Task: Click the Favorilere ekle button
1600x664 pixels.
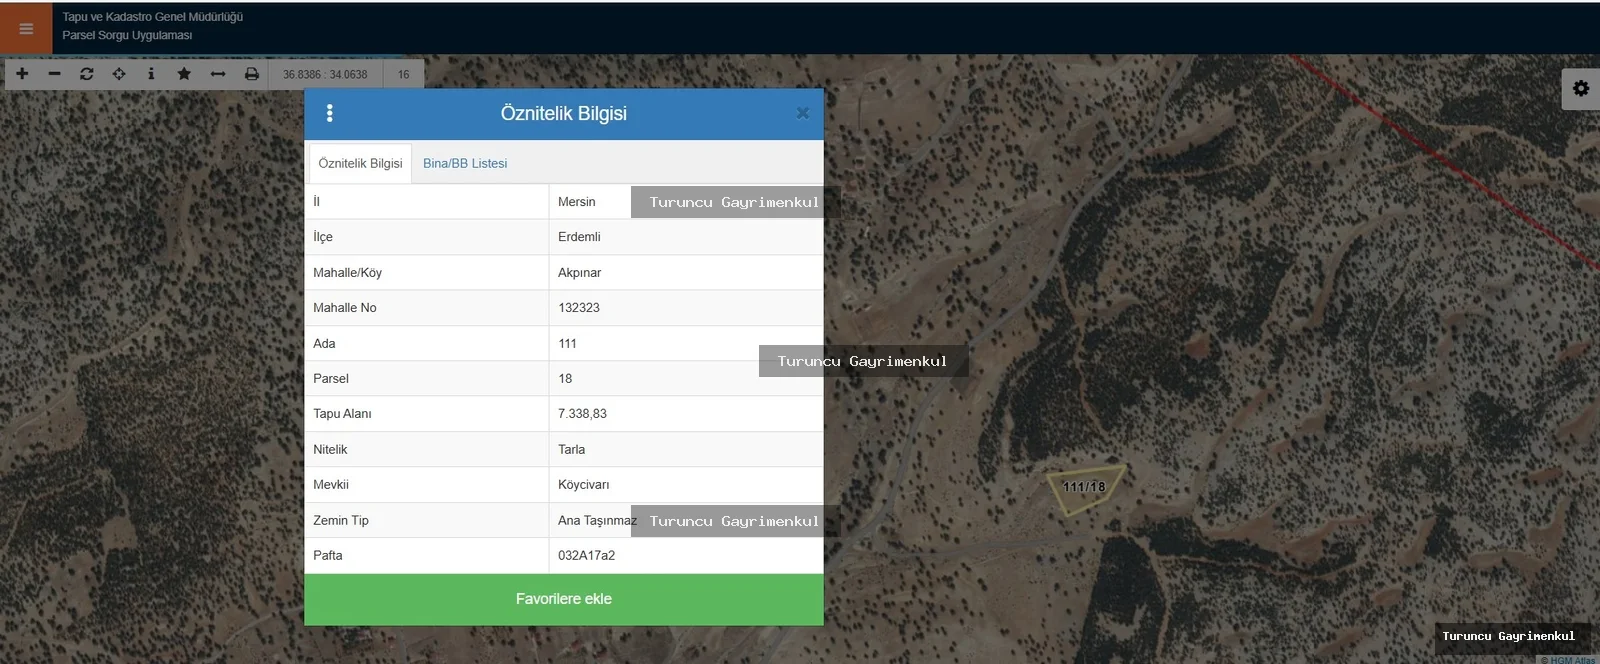Action: [564, 599]
